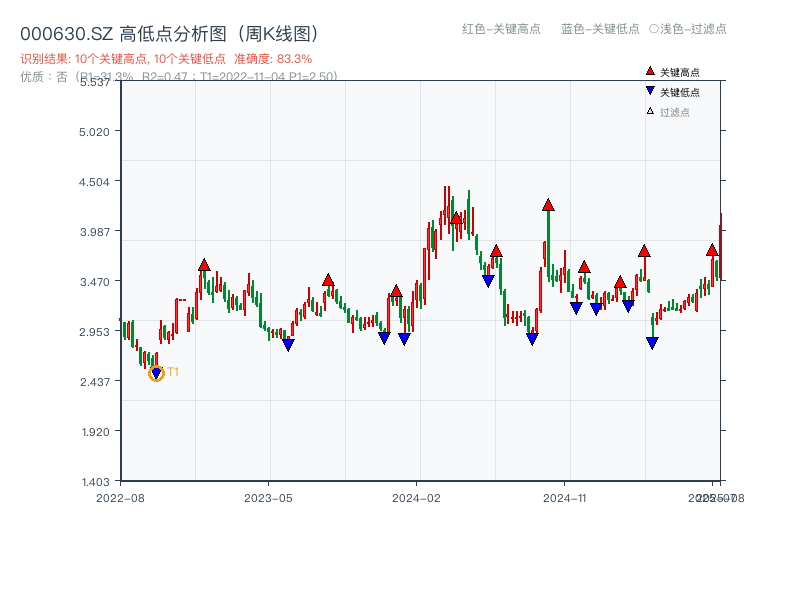800x600 pixels.
Task: Click the red 识别结果 summary line
Action: click(x=166, y=59)
